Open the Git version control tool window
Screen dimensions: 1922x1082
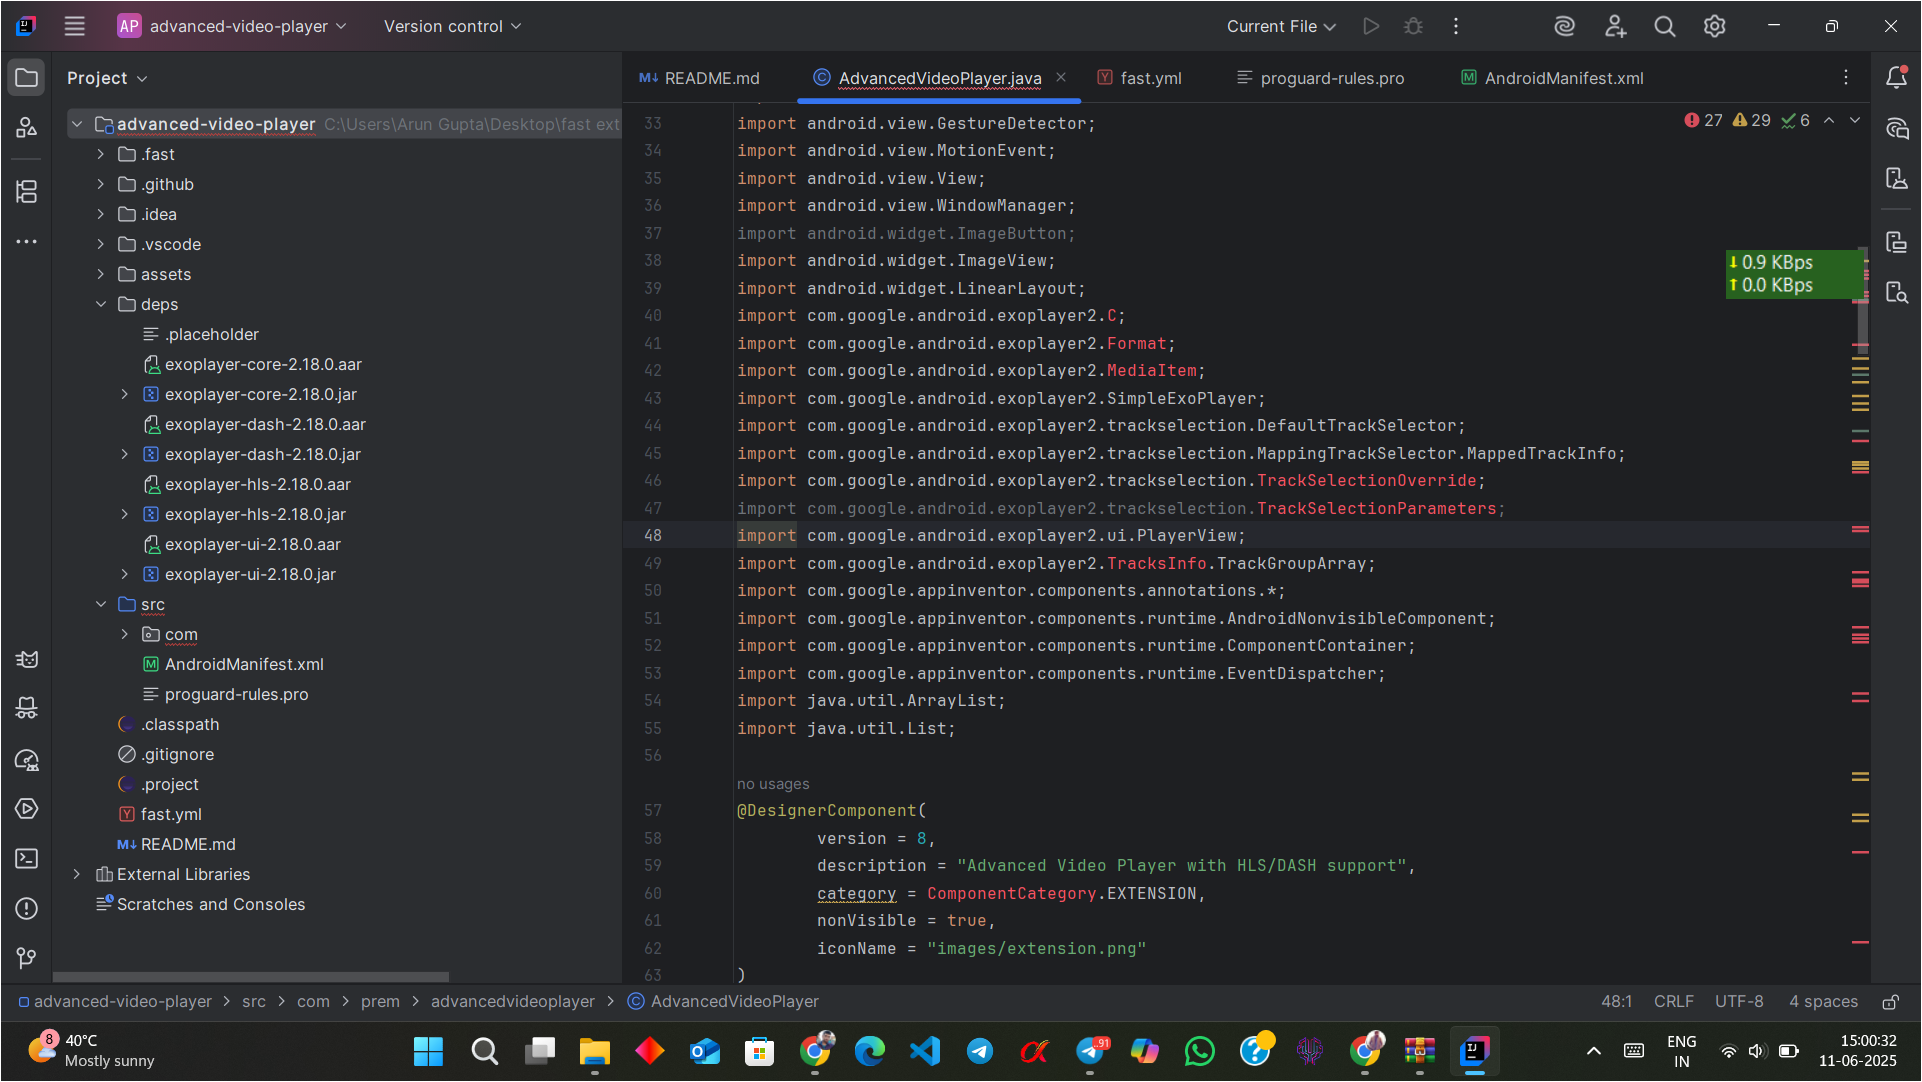point(27,959)
